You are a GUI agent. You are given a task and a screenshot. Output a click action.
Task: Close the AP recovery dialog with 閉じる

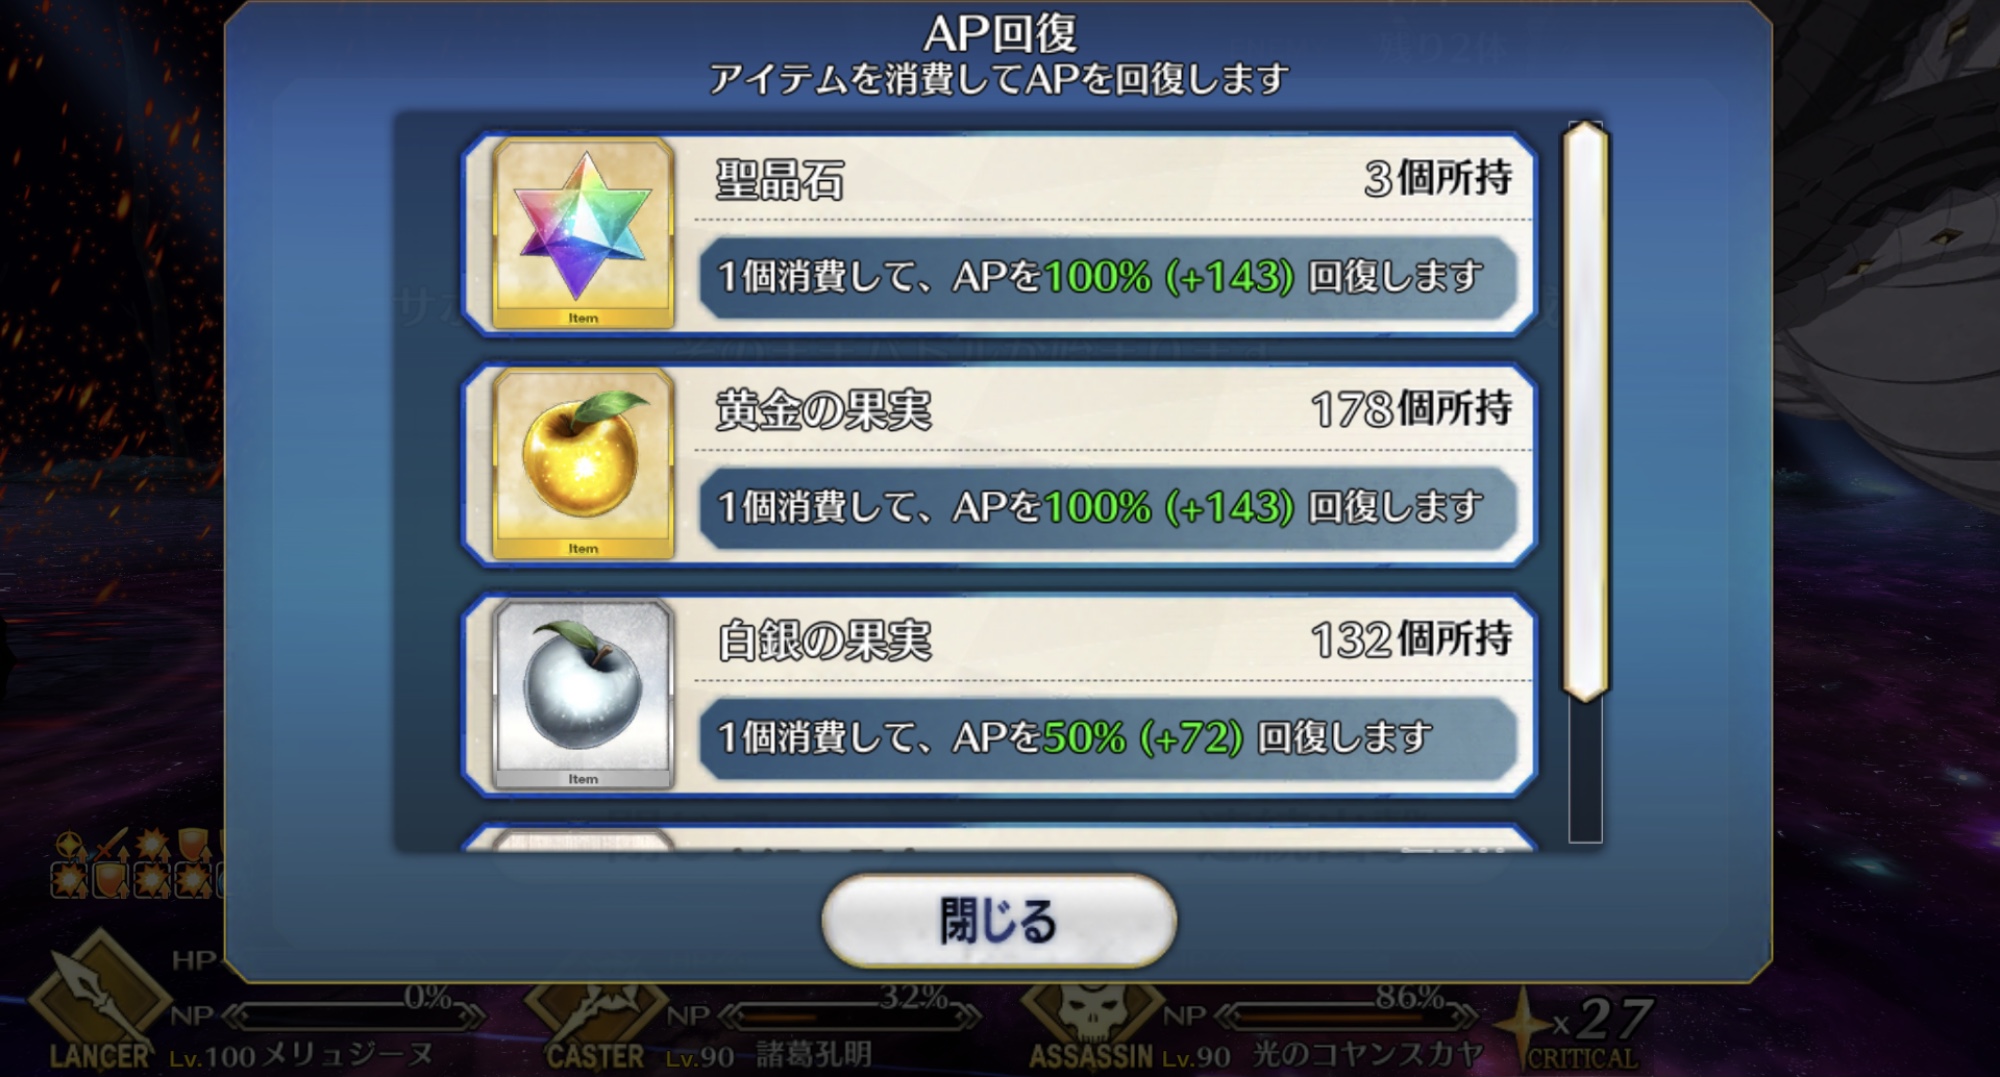(x=998, y=921)
